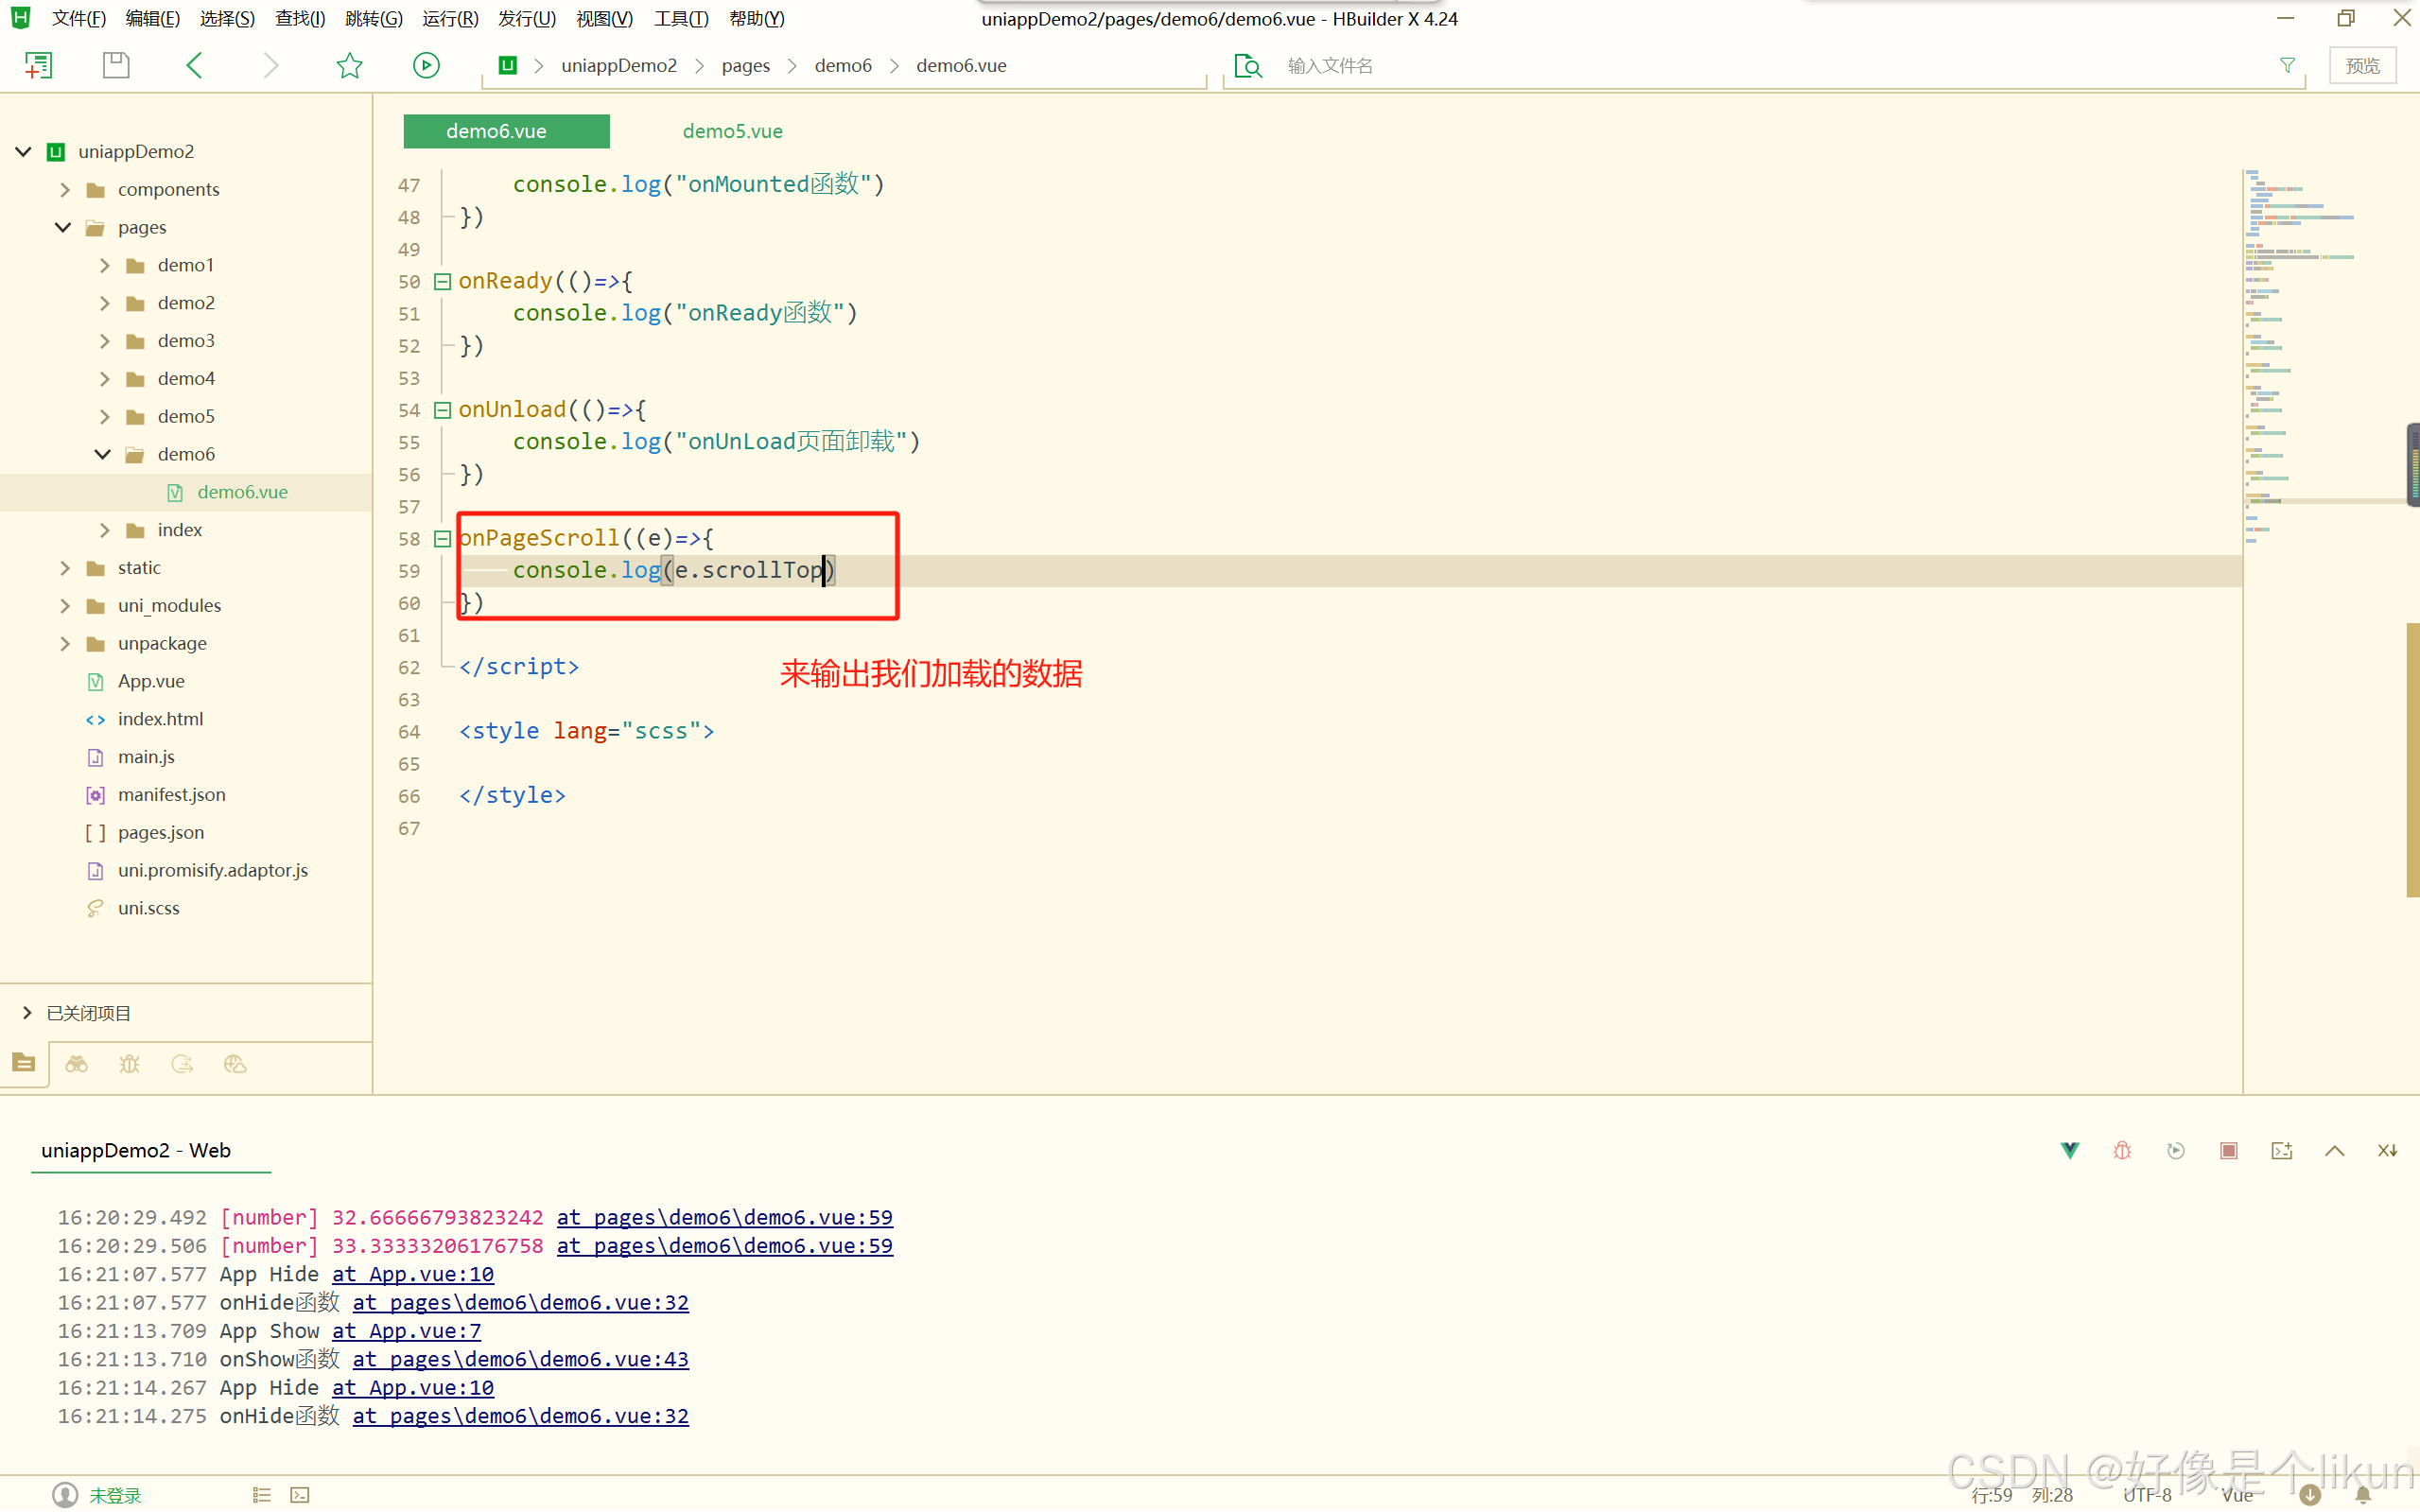2420x1512 pixels.
Task: Click the red stop run button in console
Action: [x=2228, y=1150]
